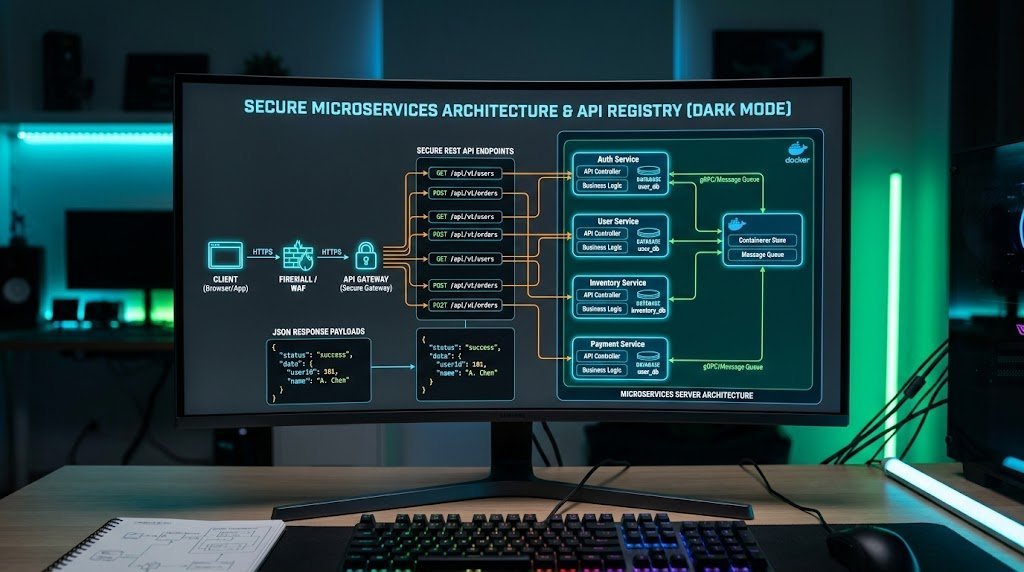
Task: Click the FIREWALL / WAF label
Action: click(x=298, y=283)
